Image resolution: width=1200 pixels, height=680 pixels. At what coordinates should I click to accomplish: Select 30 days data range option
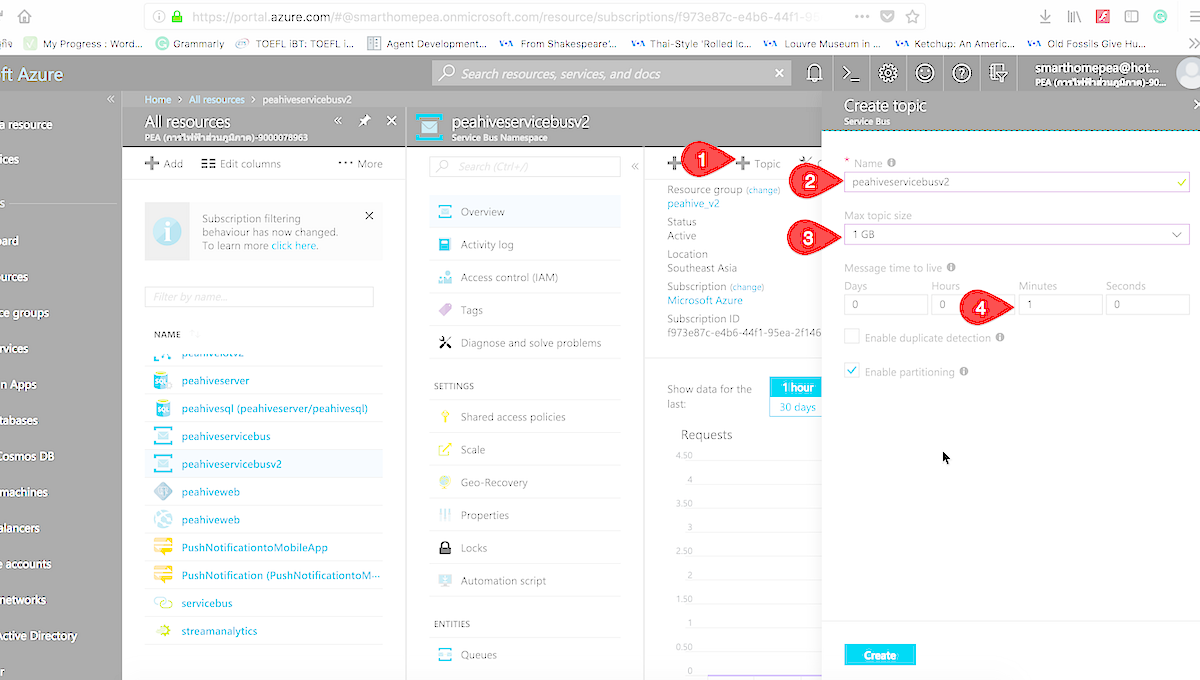click(794, 408)
